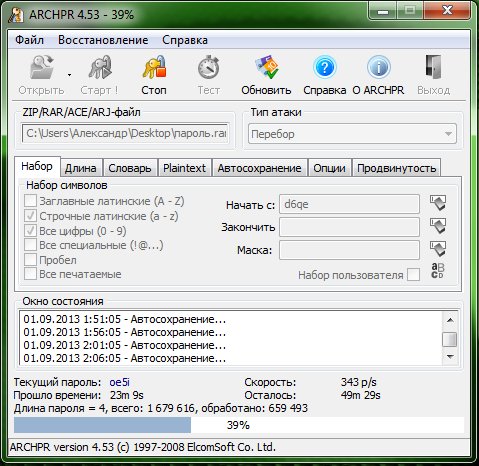Click the Начать с input field
The width and height of the screenshot is (479, 466).
[x=349, y=204]
